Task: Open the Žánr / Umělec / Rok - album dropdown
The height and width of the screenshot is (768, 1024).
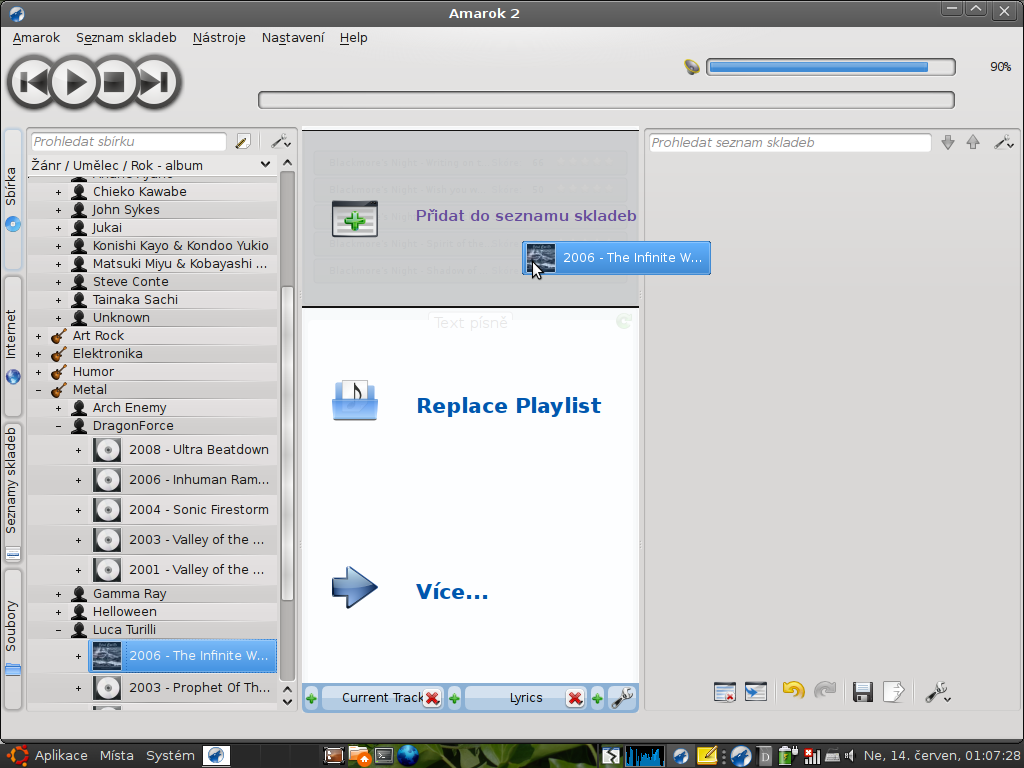Action: [152, 165]
